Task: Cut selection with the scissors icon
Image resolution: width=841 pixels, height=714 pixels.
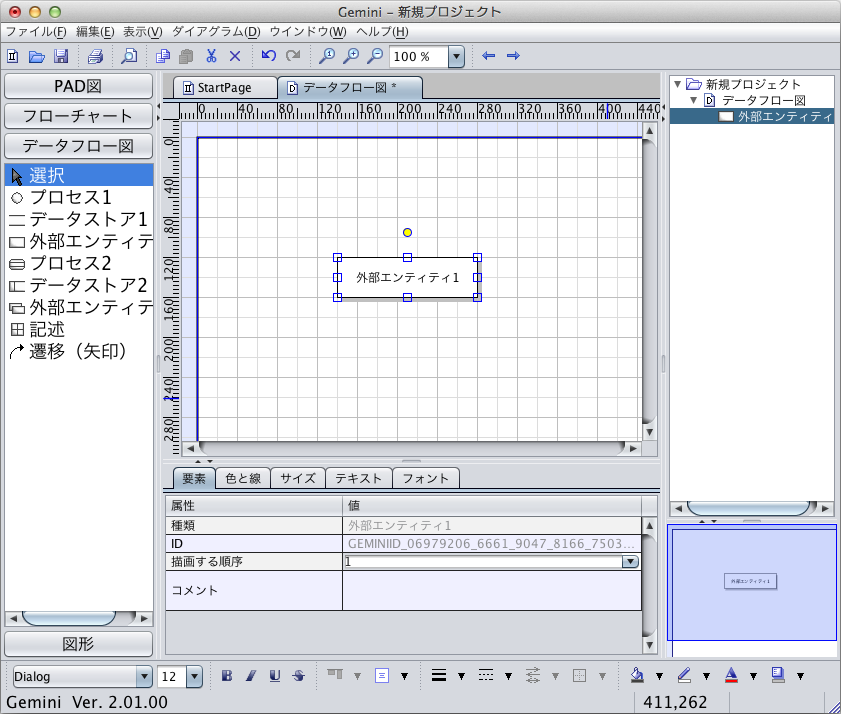Action: point(211,56)
